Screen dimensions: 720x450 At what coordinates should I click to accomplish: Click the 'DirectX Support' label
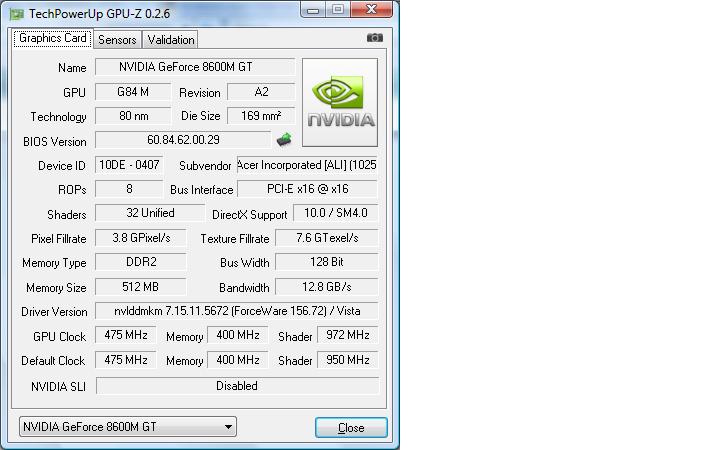tap(249, 215)
